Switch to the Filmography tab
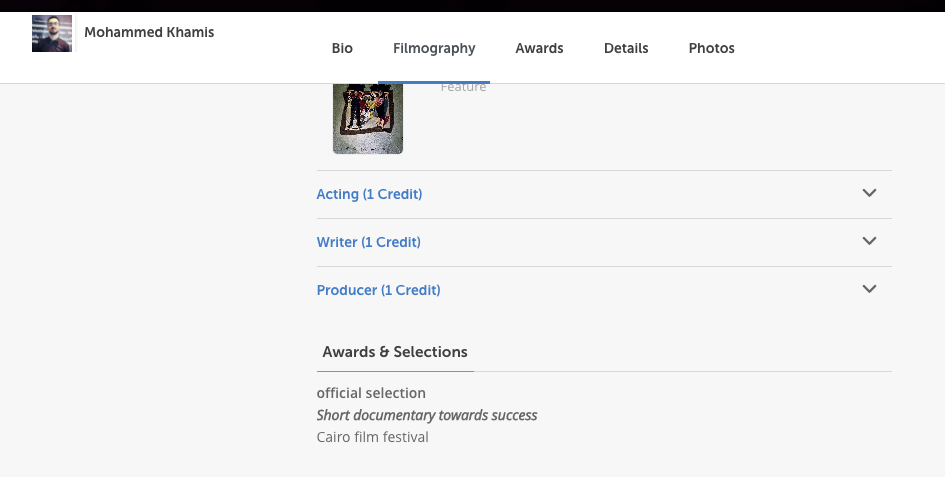The width and height of the screenshot is (945, 477). 434,48
